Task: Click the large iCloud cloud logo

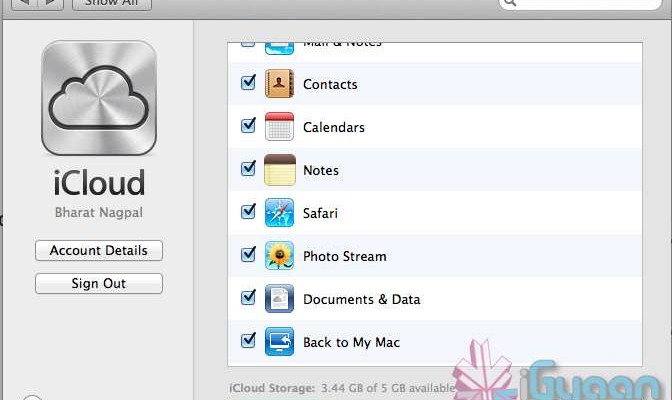Action: (99, 98)
